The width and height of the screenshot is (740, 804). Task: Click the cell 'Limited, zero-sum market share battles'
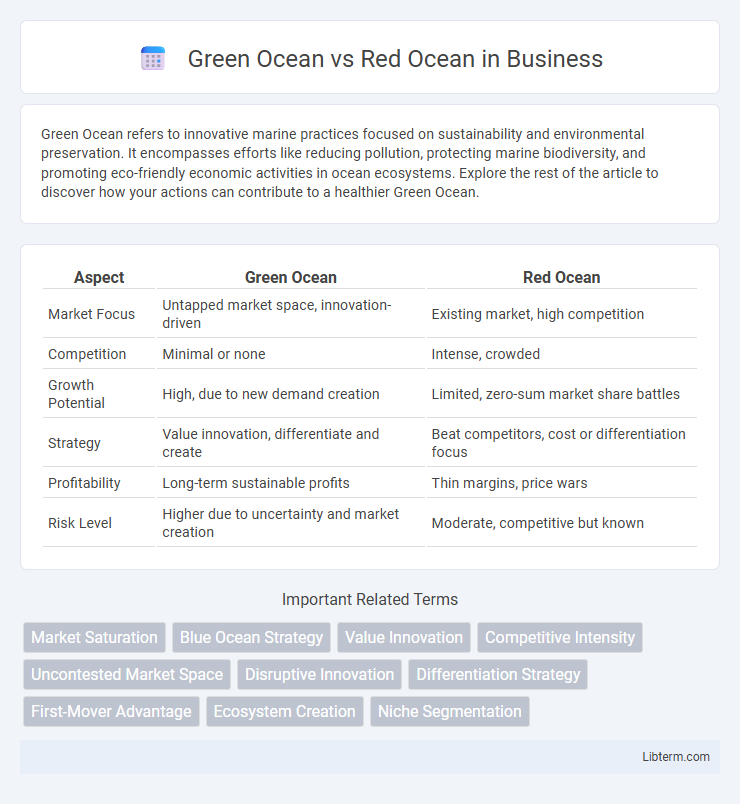coord(562,394)
